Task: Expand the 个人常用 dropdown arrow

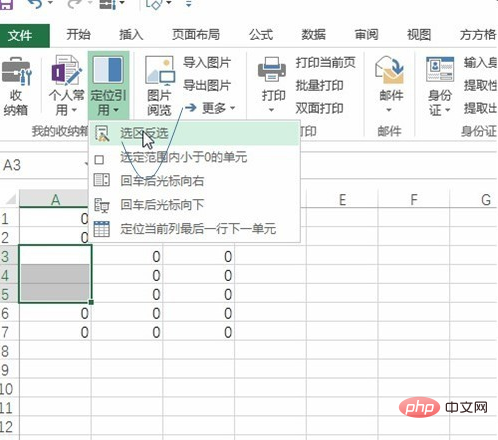Action: [x=74, y=110]
